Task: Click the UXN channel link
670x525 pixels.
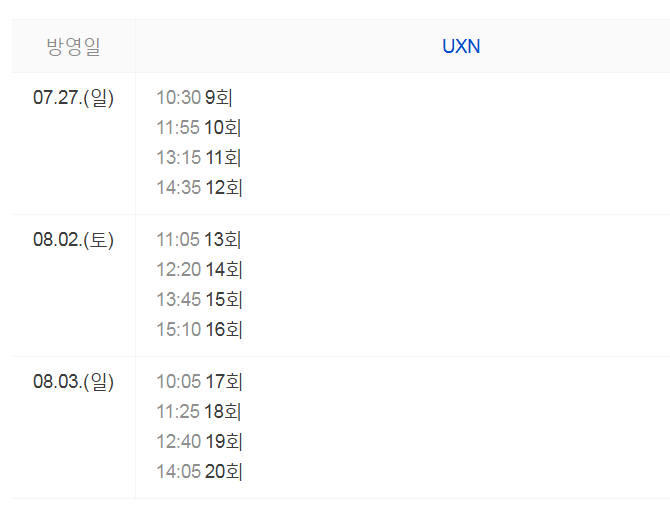Action: pos(461,47)
